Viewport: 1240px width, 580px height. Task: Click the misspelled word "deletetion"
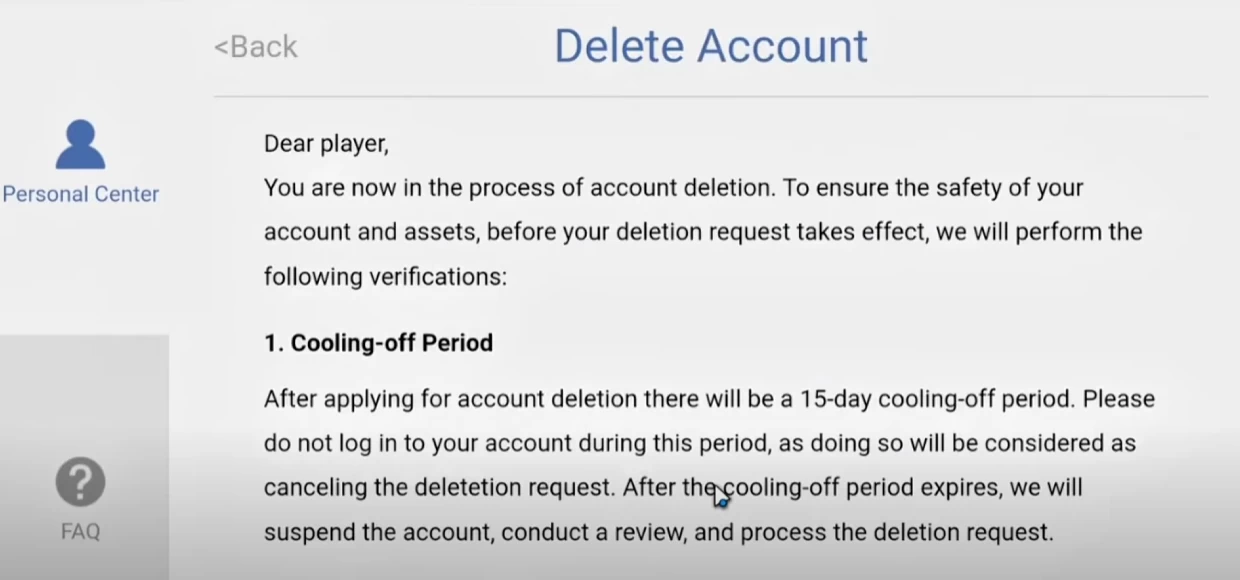pos(469,488)
